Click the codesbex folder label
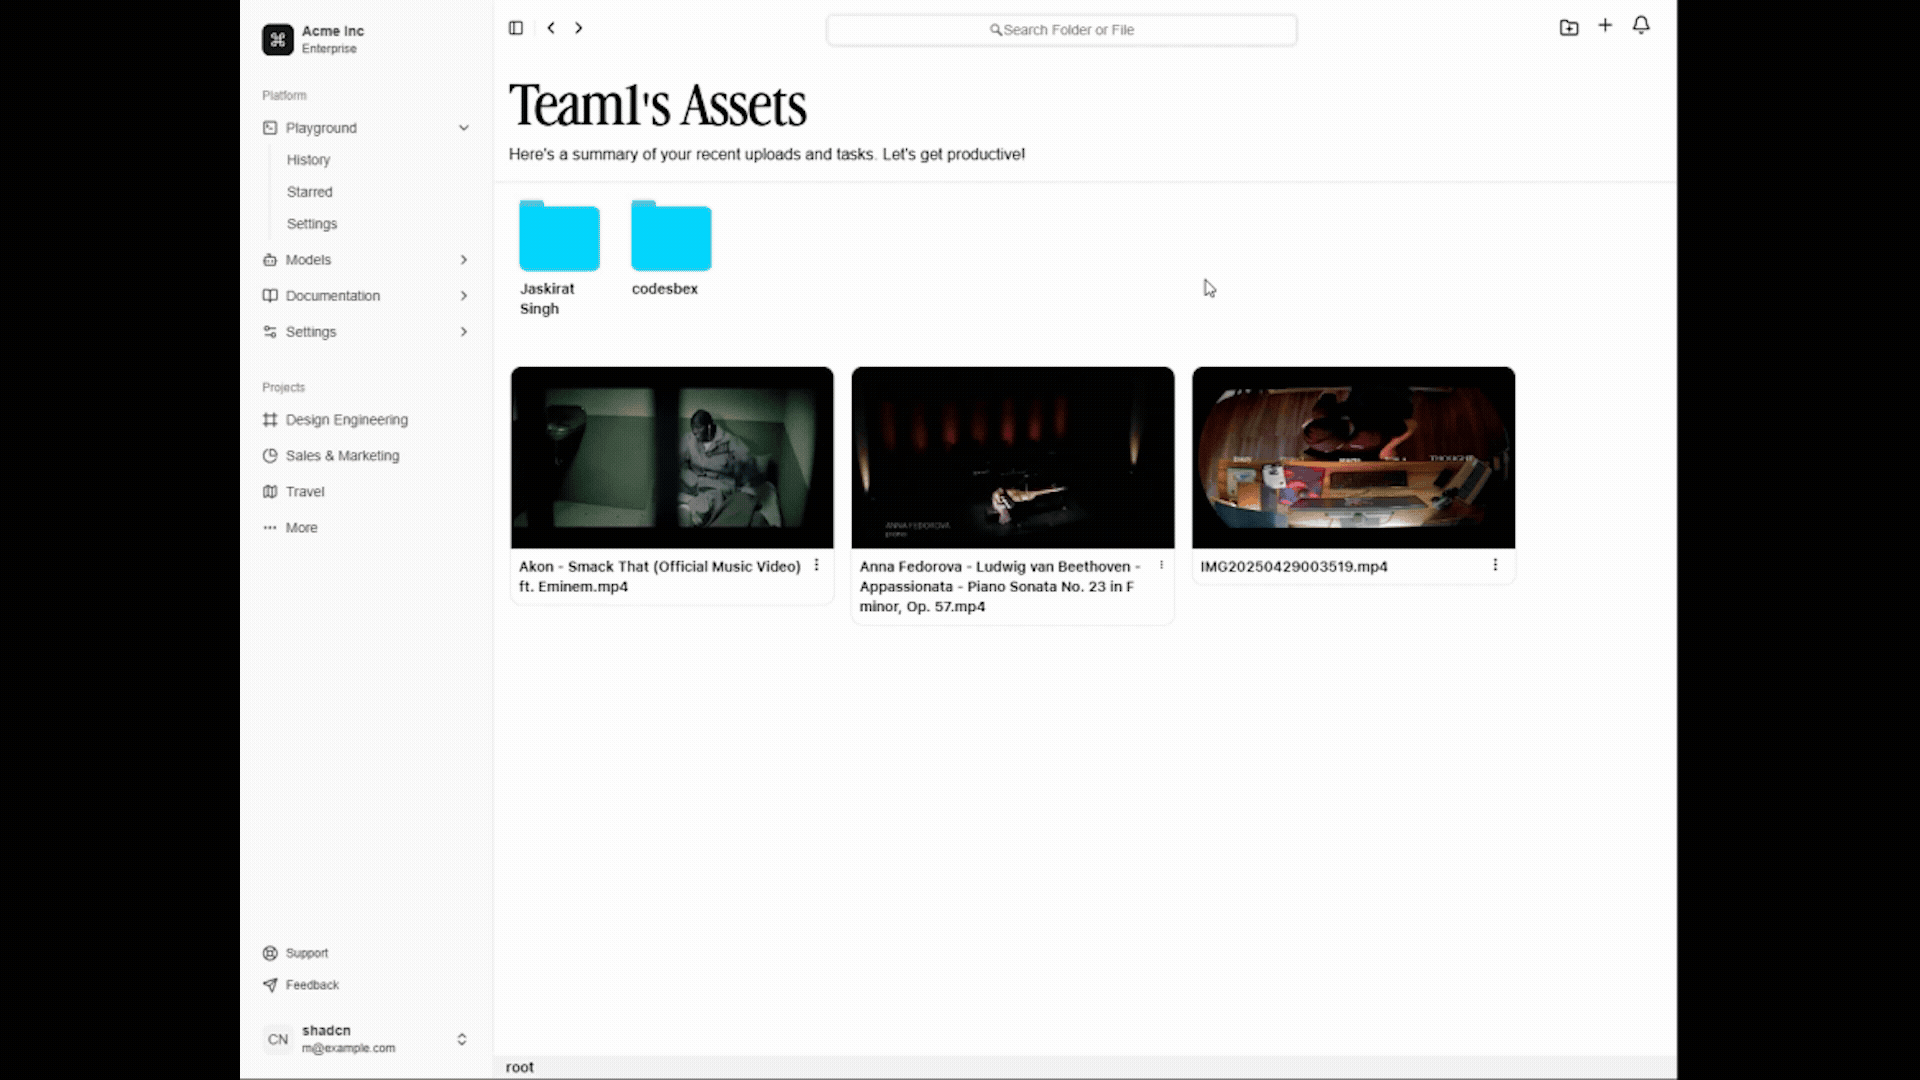 pyautogui.click(x=665, y=289)
